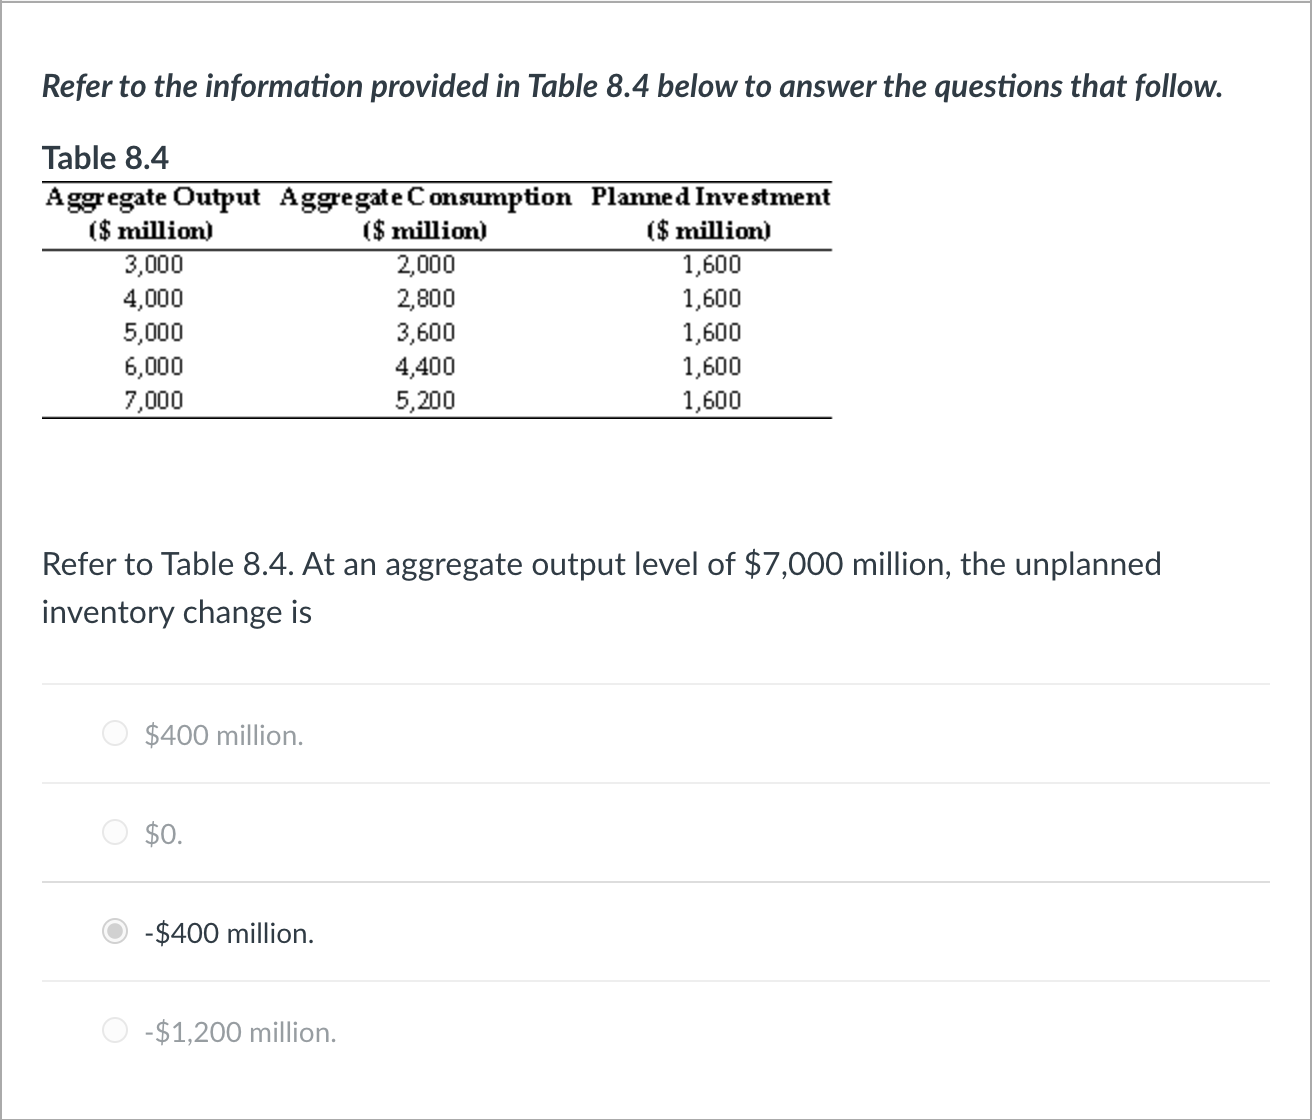Screen dimensions: 1314x1120
Task: Click the $400 million label text
Action: 222,735
